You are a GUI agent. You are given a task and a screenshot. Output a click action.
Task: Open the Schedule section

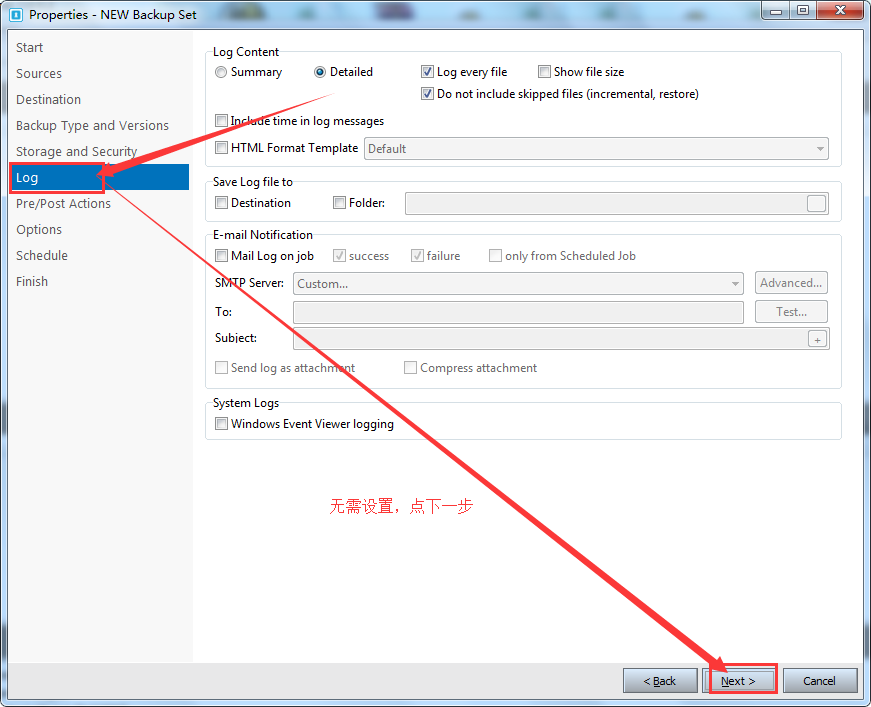(x=42, y=256)
